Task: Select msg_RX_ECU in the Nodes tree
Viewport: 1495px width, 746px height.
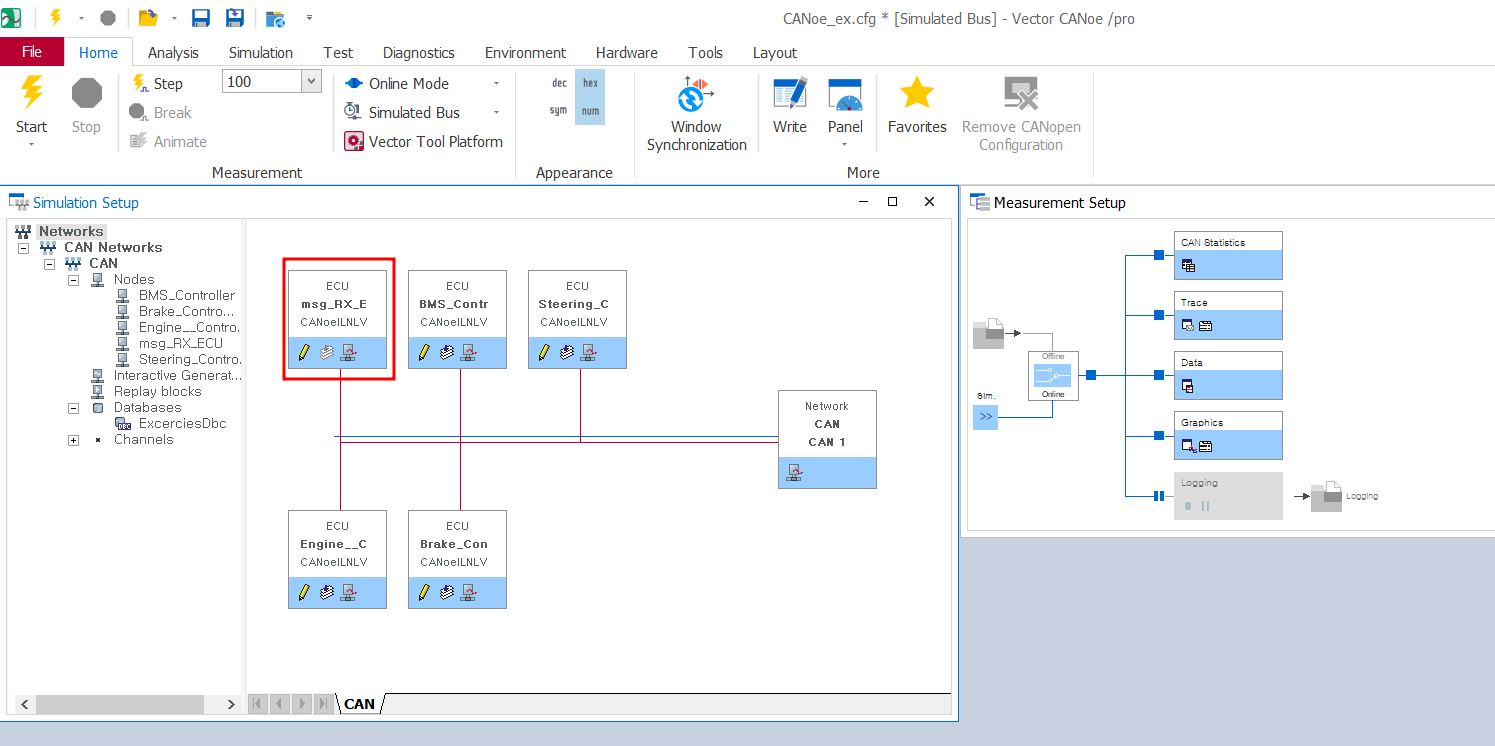Action: point(181,343)
